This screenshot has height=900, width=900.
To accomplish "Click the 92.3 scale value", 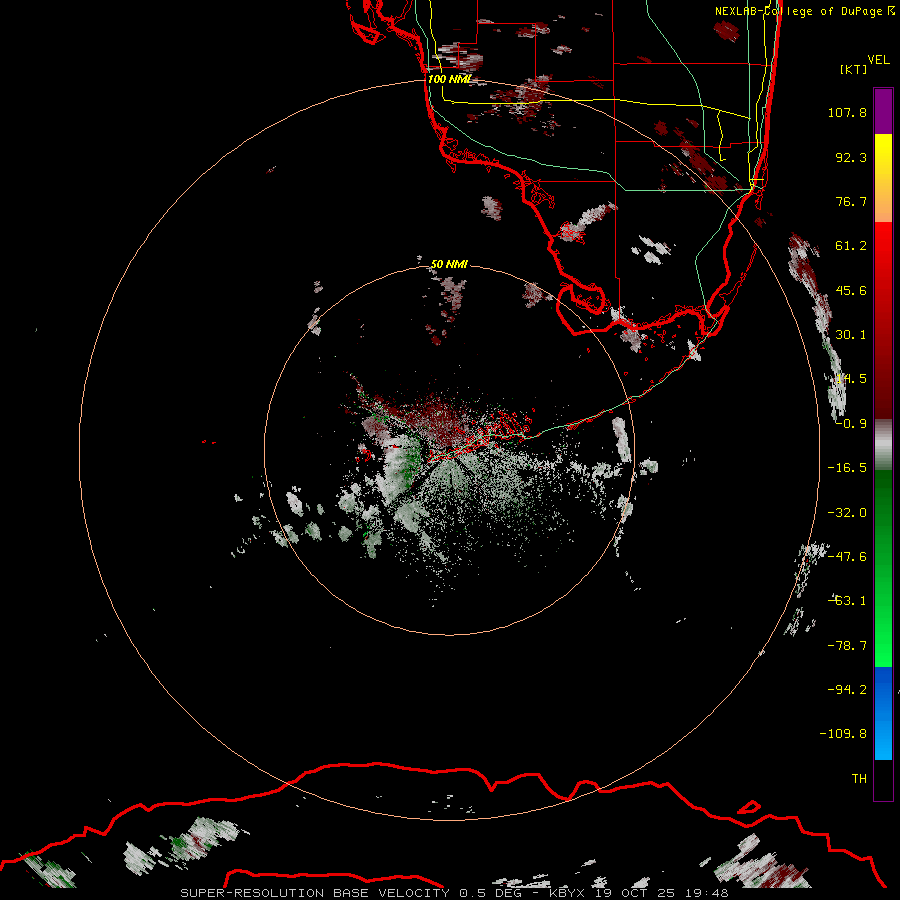I will tap(851, 157).
